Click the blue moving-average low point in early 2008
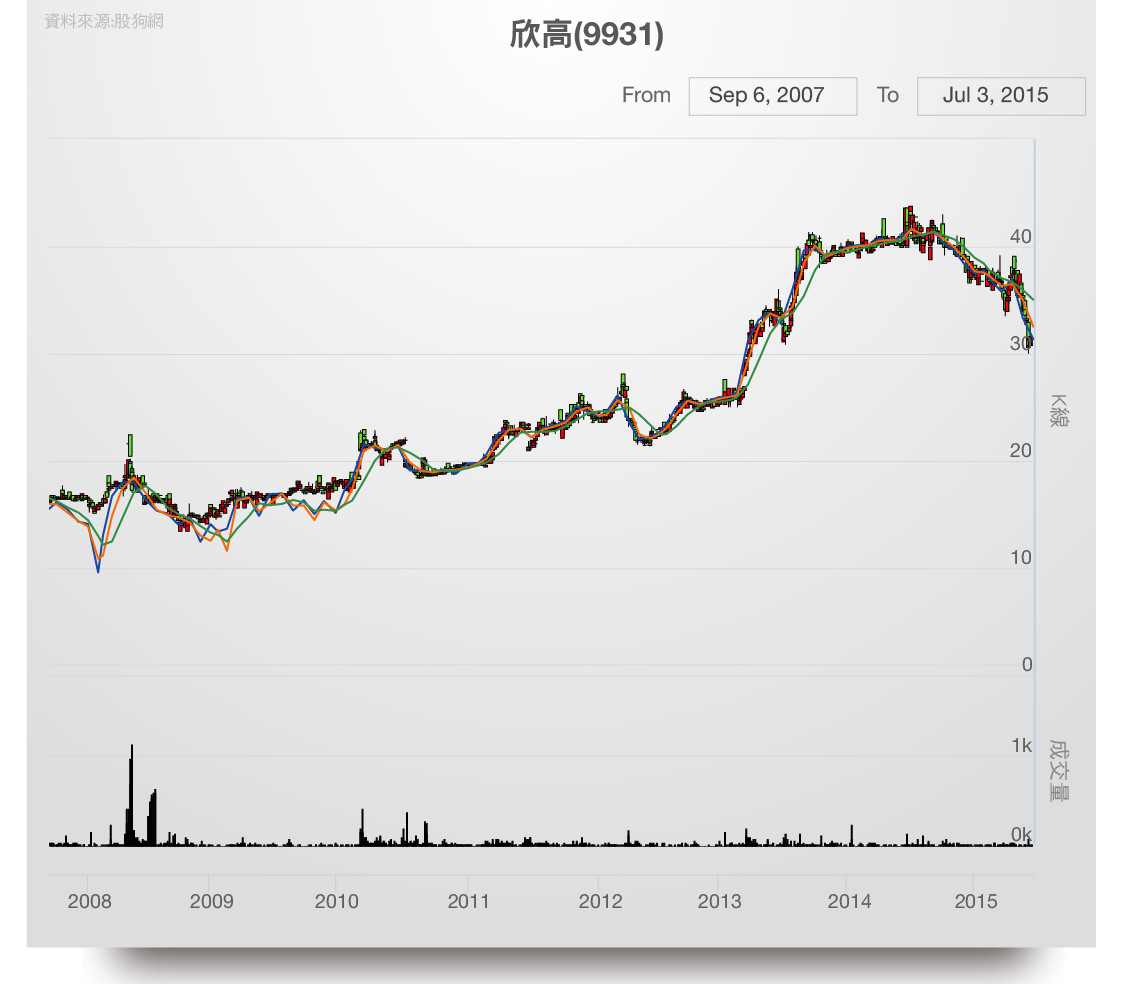Viewport: 1125px width, 984px height. (x=98, y=571)
